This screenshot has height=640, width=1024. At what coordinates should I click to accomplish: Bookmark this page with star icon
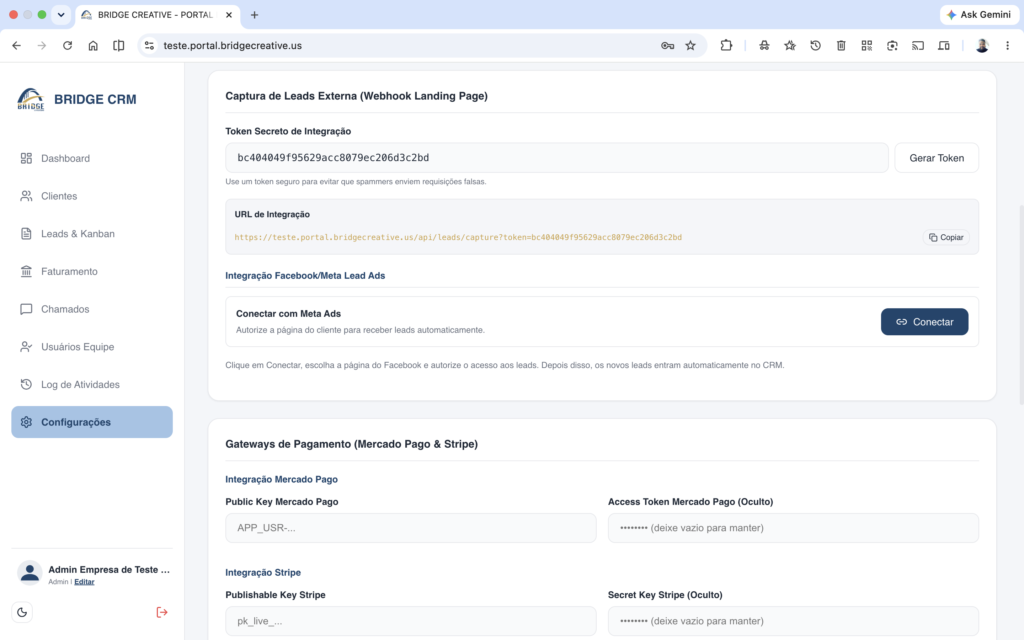pos(690,46)
